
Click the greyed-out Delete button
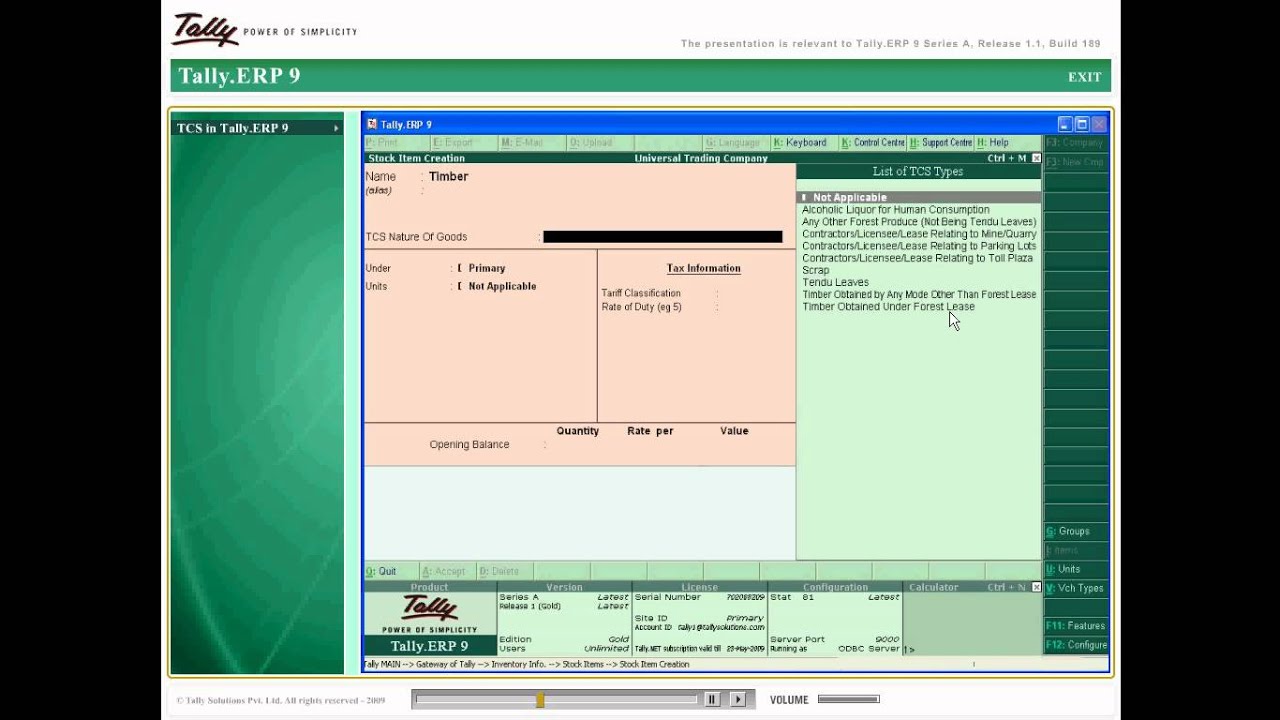click(499, 571)
